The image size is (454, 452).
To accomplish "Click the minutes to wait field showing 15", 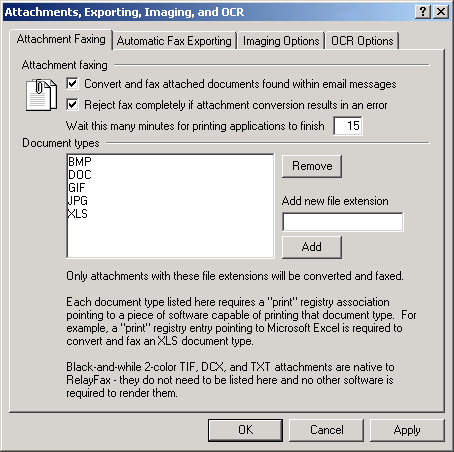I will [x=348, y=126].
